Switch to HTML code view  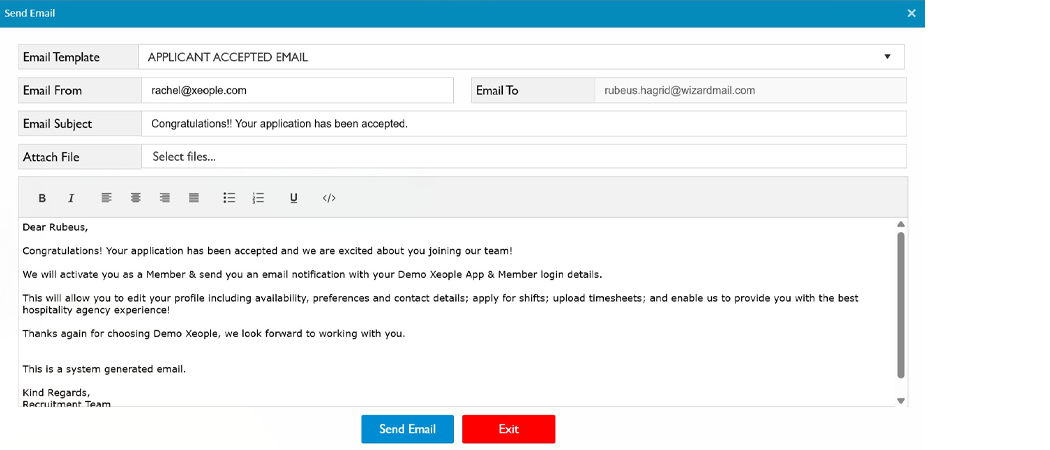click(x=329, y=198)
